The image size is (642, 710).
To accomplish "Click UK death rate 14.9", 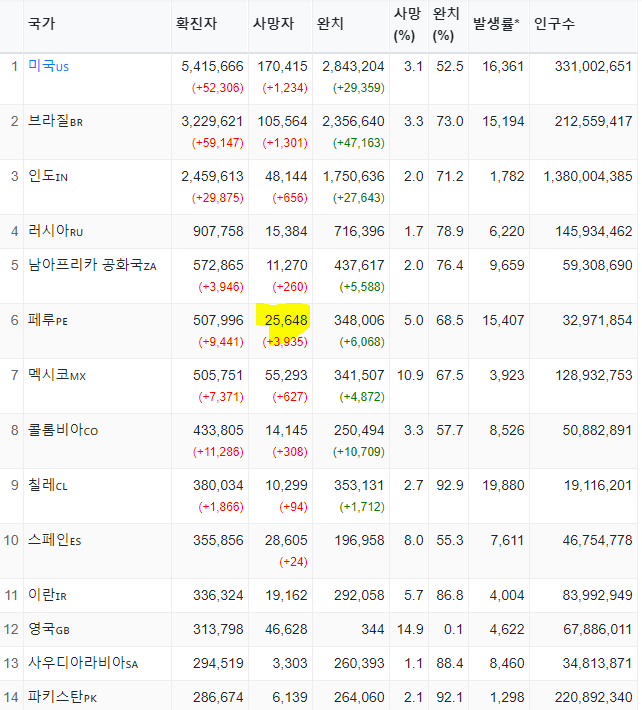I will point(410,629).
